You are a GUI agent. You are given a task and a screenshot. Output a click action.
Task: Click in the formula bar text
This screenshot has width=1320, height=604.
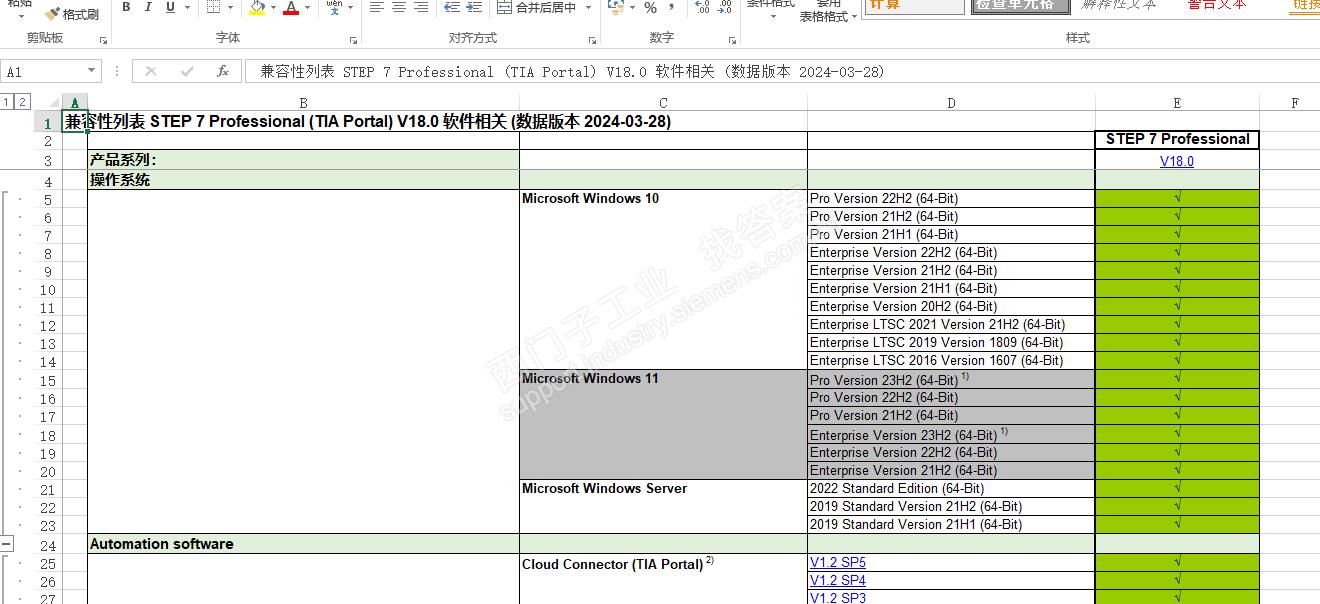[x=573, y=72]
